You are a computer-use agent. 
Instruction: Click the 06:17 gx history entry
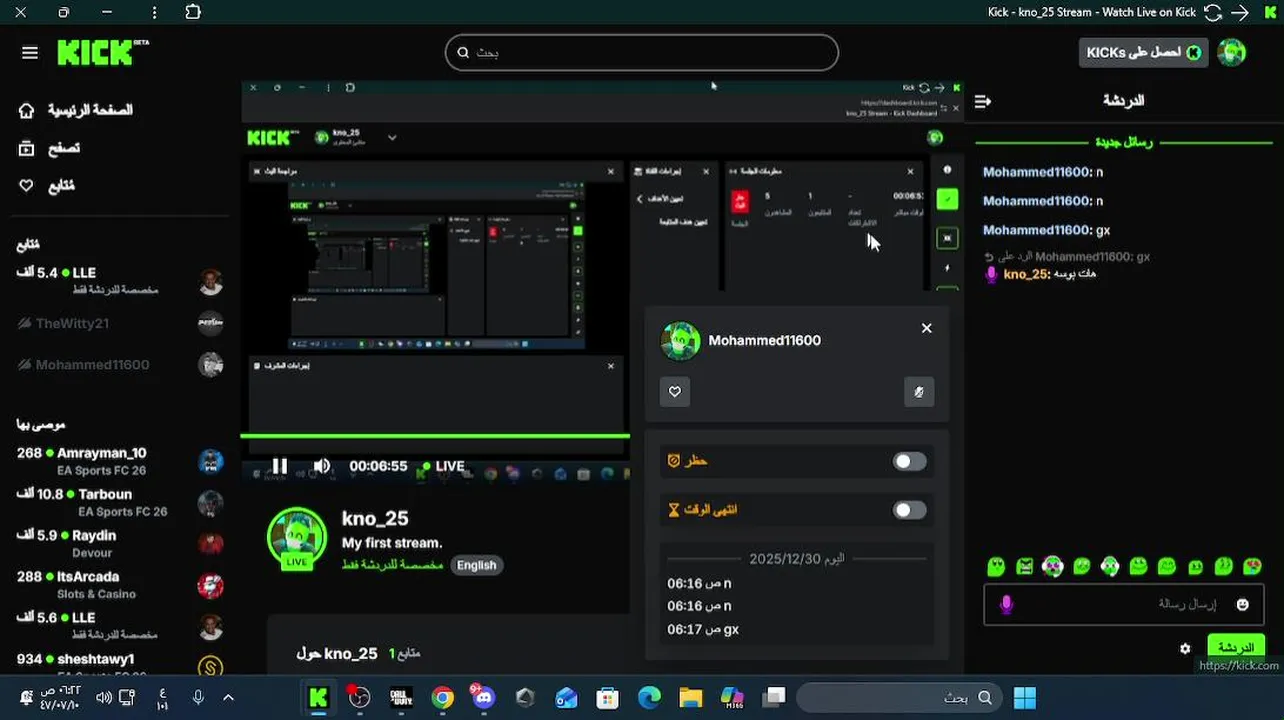coord(703,629)
